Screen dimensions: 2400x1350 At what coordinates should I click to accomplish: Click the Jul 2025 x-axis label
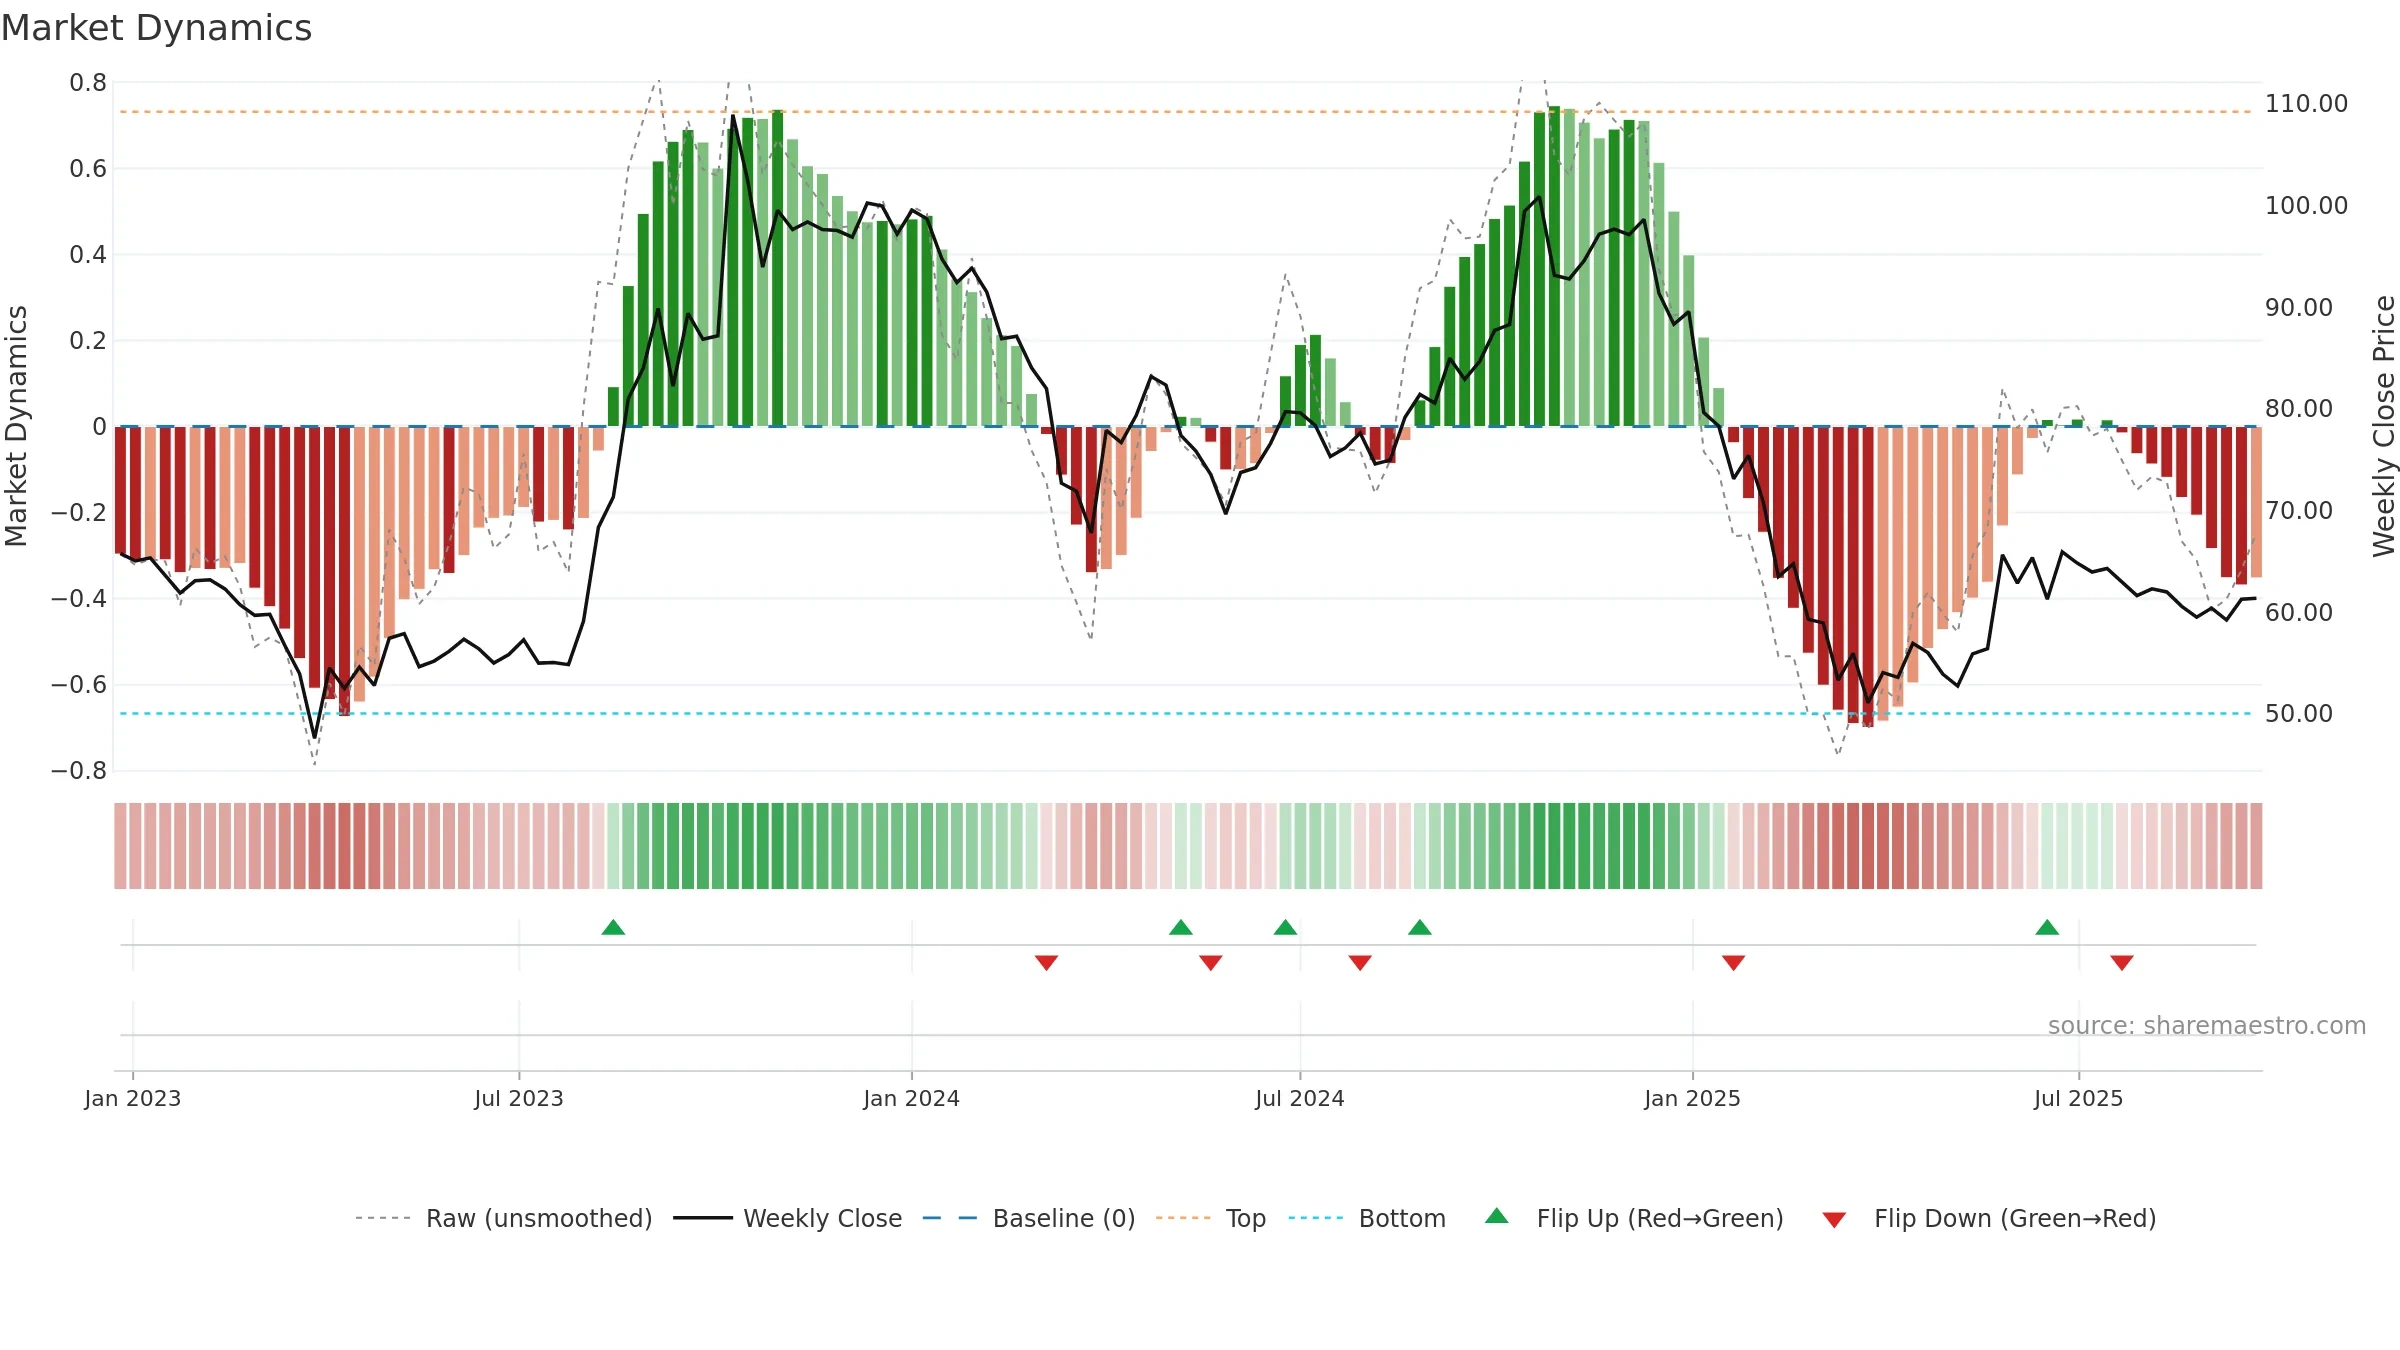coord(2079,1098)
